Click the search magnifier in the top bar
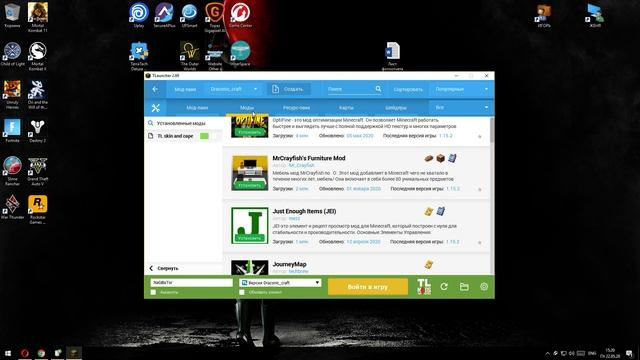The width and height of the screenshot is (640, 360). pyautogui.click(x=378, y=89)
